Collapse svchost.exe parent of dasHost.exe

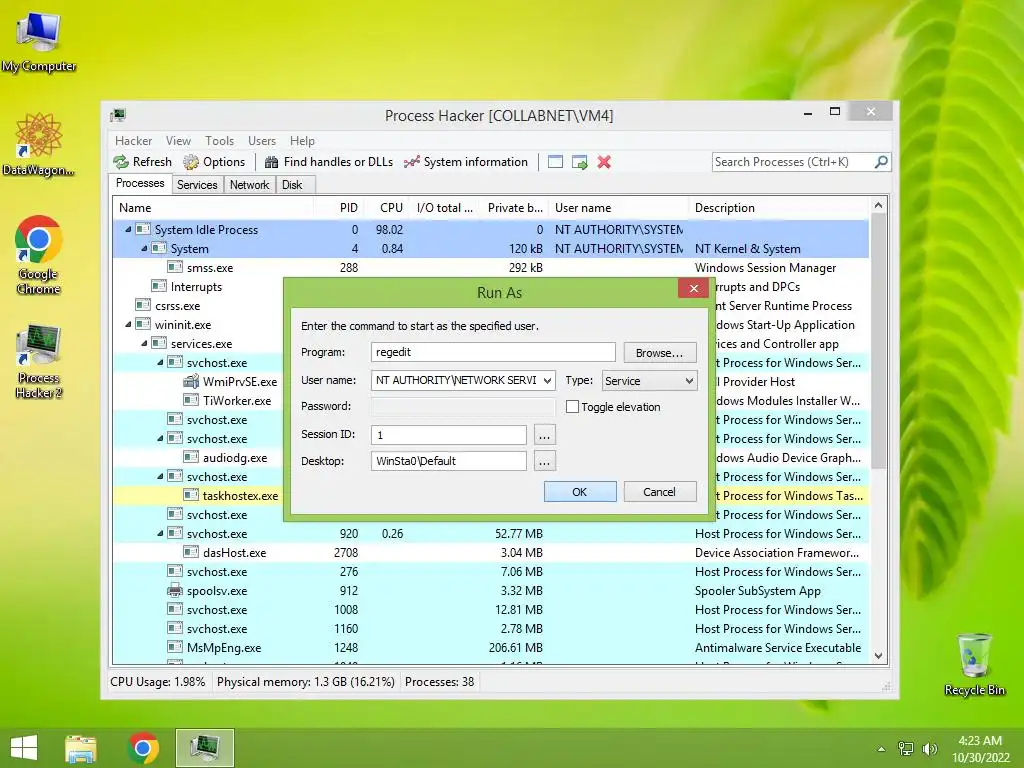coord(160,534)
